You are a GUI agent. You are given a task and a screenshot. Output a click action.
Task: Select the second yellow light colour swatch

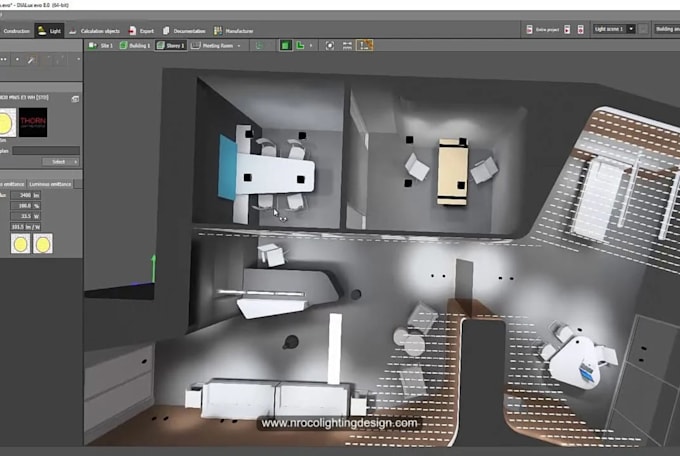coord(42,244)
